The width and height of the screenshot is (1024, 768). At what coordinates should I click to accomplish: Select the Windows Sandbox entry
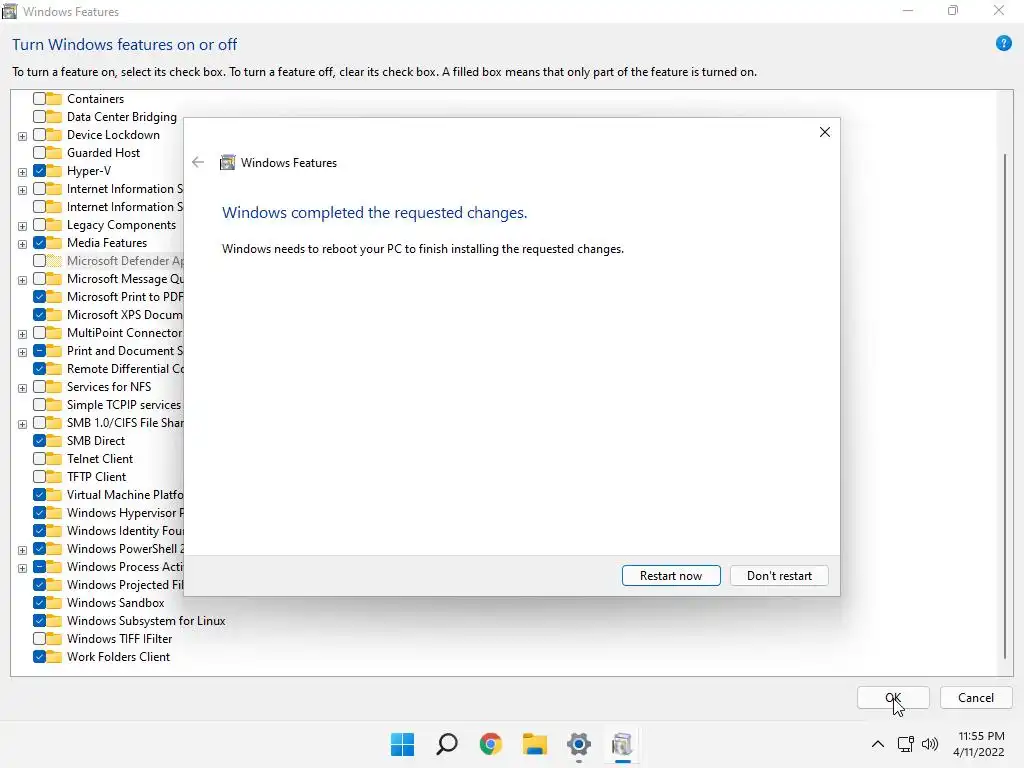[x=116, y=603]
